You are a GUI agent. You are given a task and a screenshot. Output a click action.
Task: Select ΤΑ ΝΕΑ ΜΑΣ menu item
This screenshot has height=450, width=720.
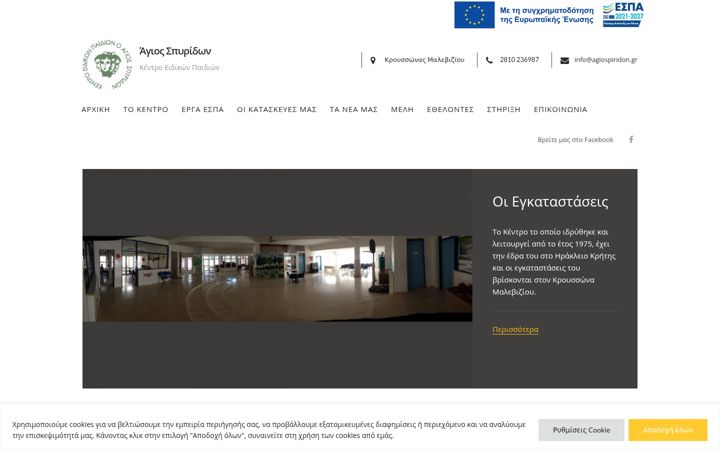pos(354,109)
